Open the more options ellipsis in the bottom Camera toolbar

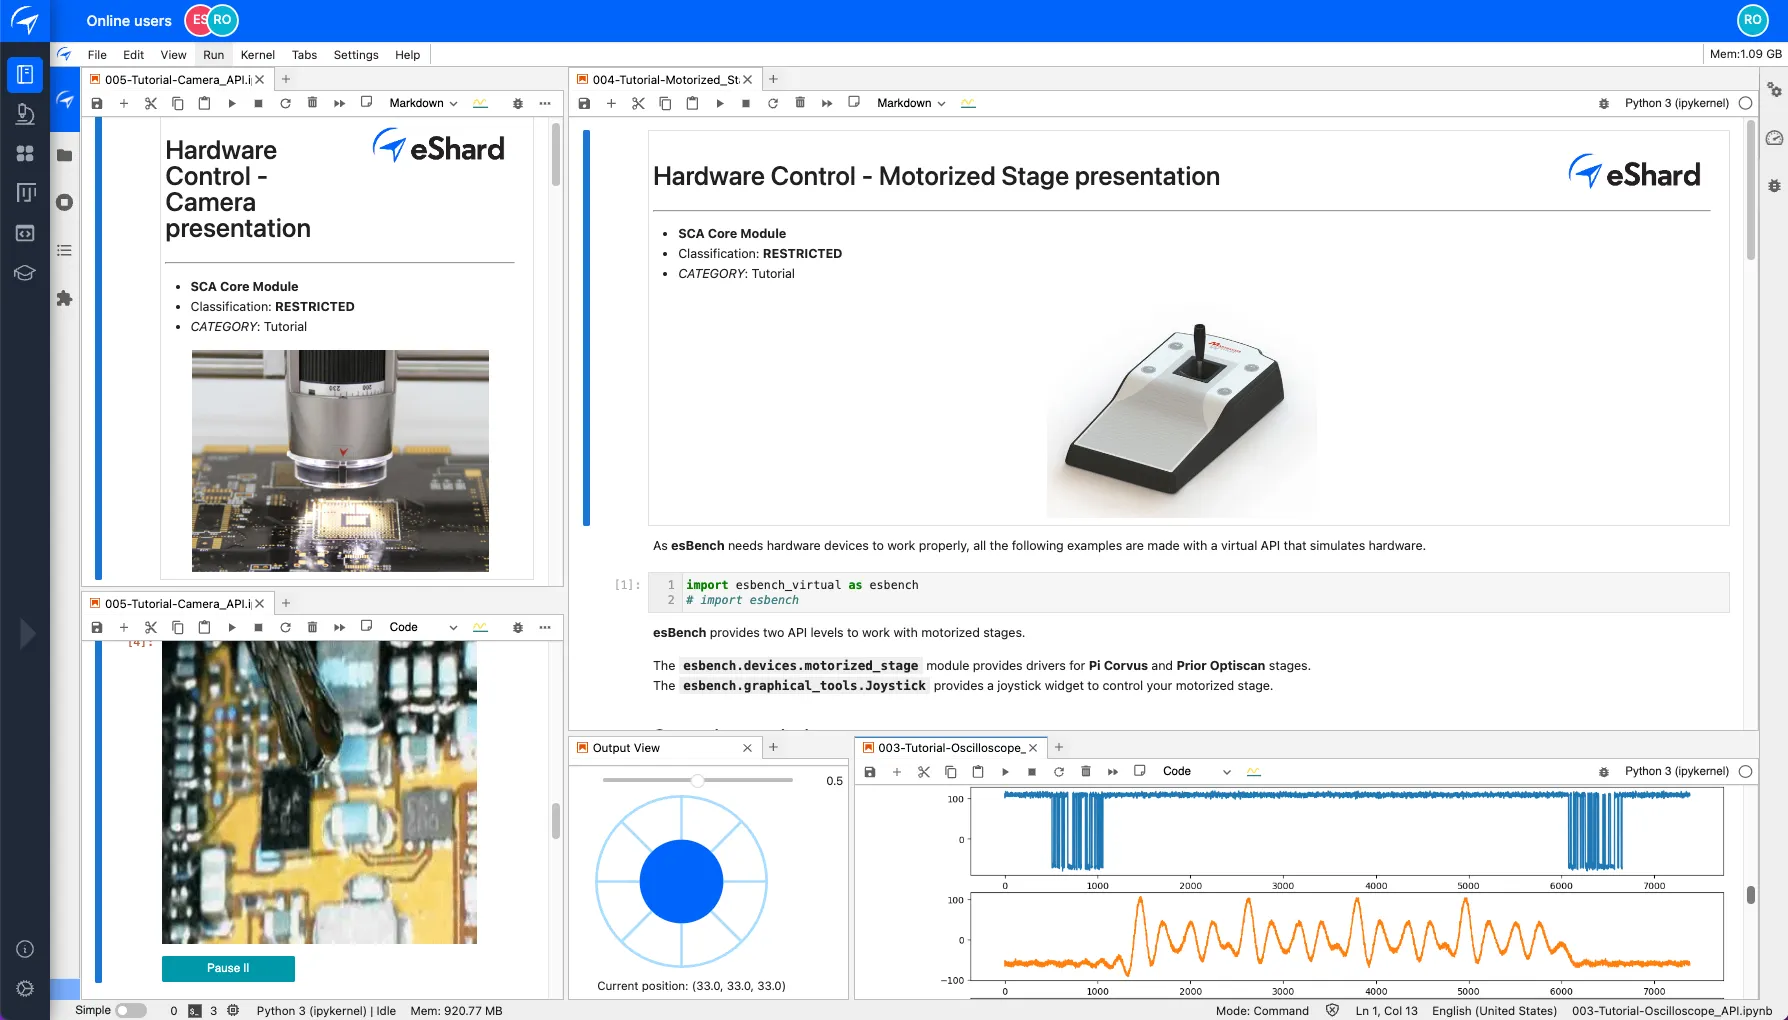pos(545,627)
